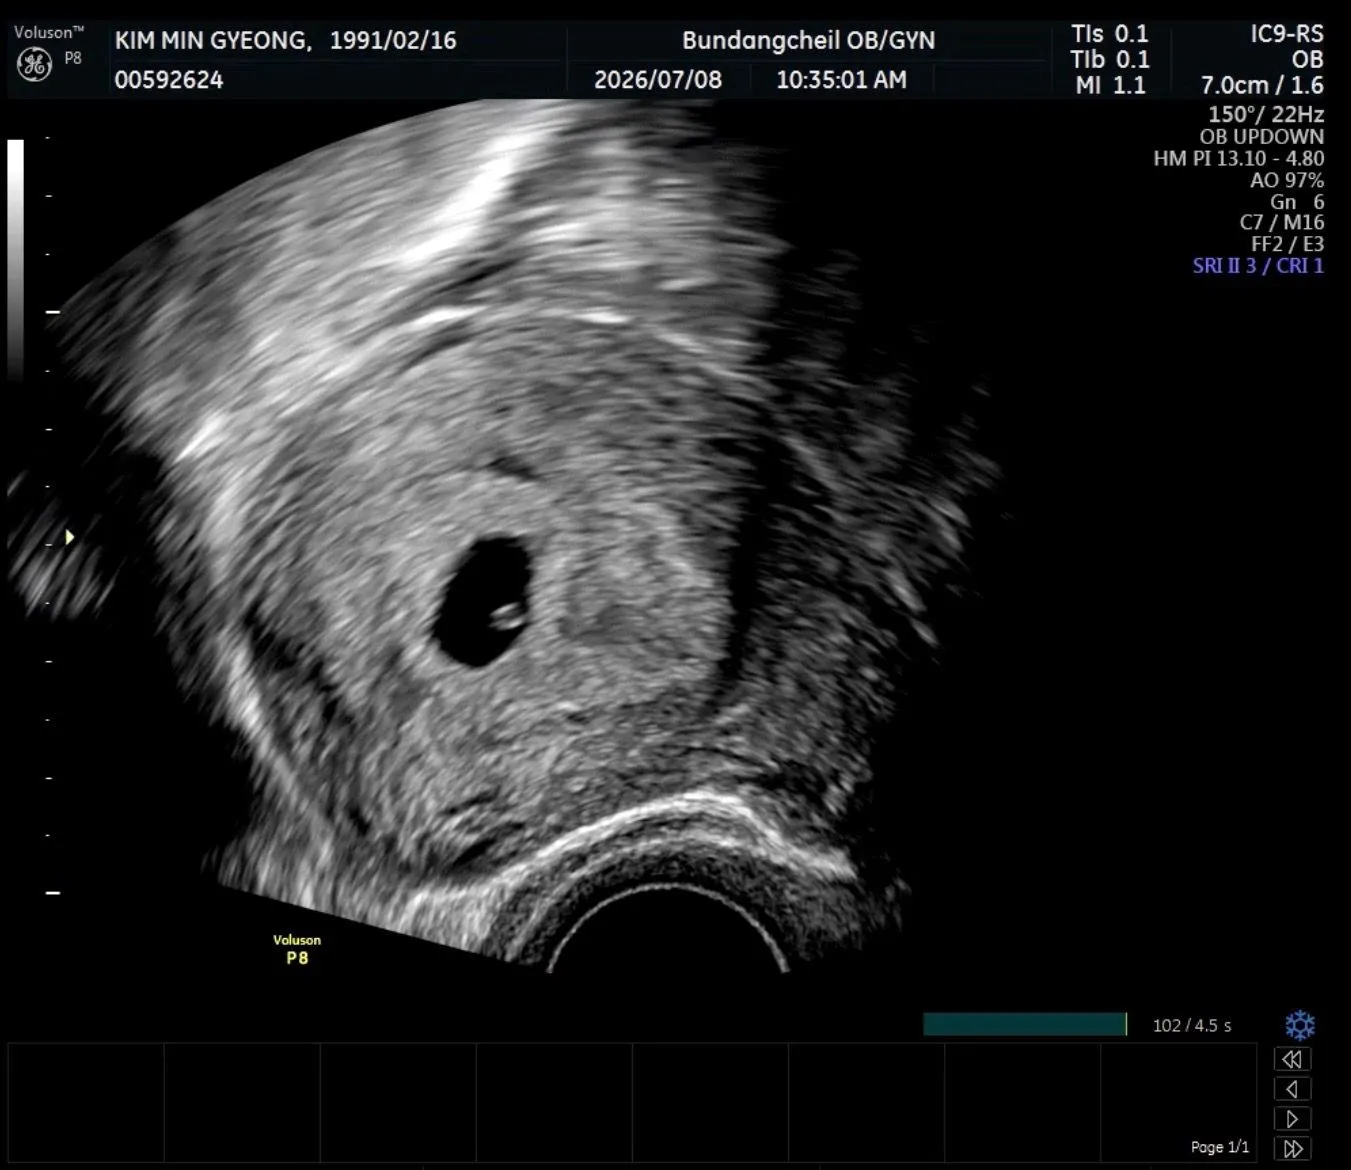This screenshot has height=1170, width=1351.
Task: Click the 102 / 4.5 s frame counter
Action: click(1192, 1026)
